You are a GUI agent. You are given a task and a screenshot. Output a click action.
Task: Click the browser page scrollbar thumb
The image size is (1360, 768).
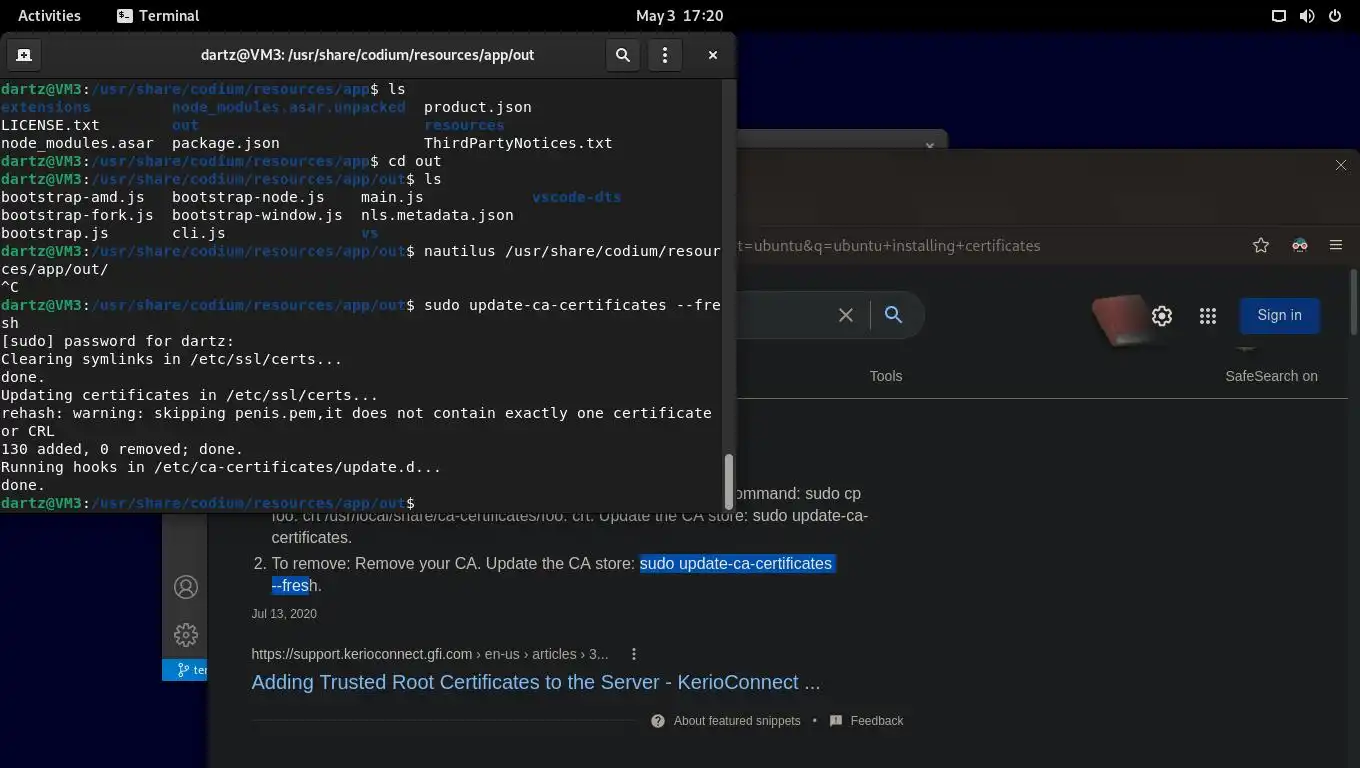pos(1354,301)
